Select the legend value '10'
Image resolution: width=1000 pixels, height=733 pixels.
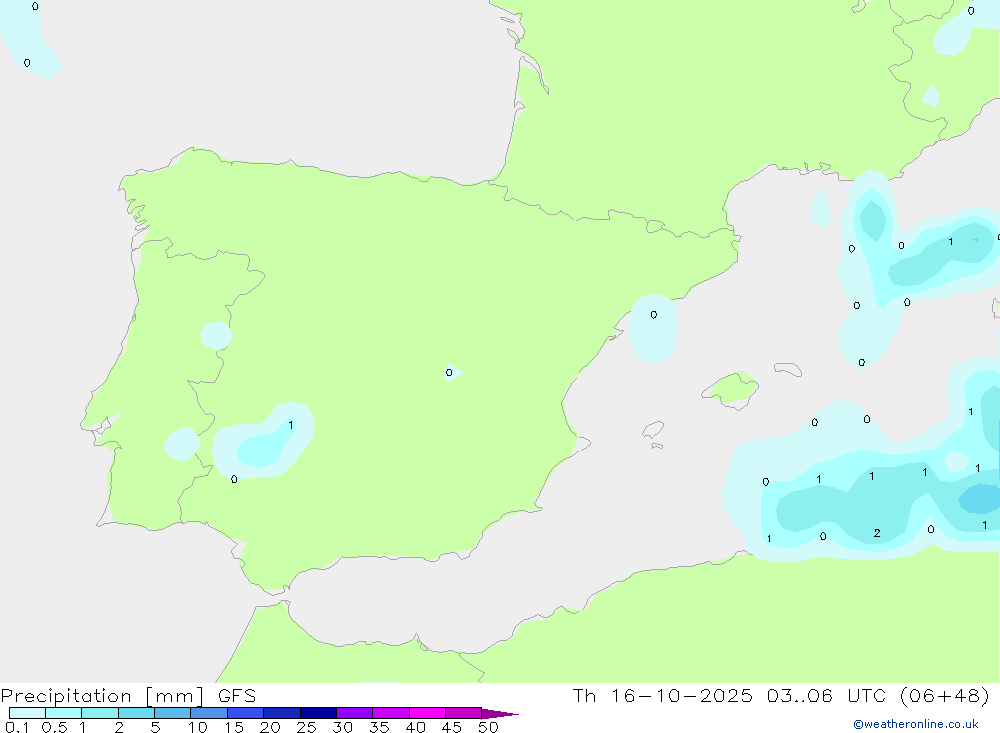[198, 727]
